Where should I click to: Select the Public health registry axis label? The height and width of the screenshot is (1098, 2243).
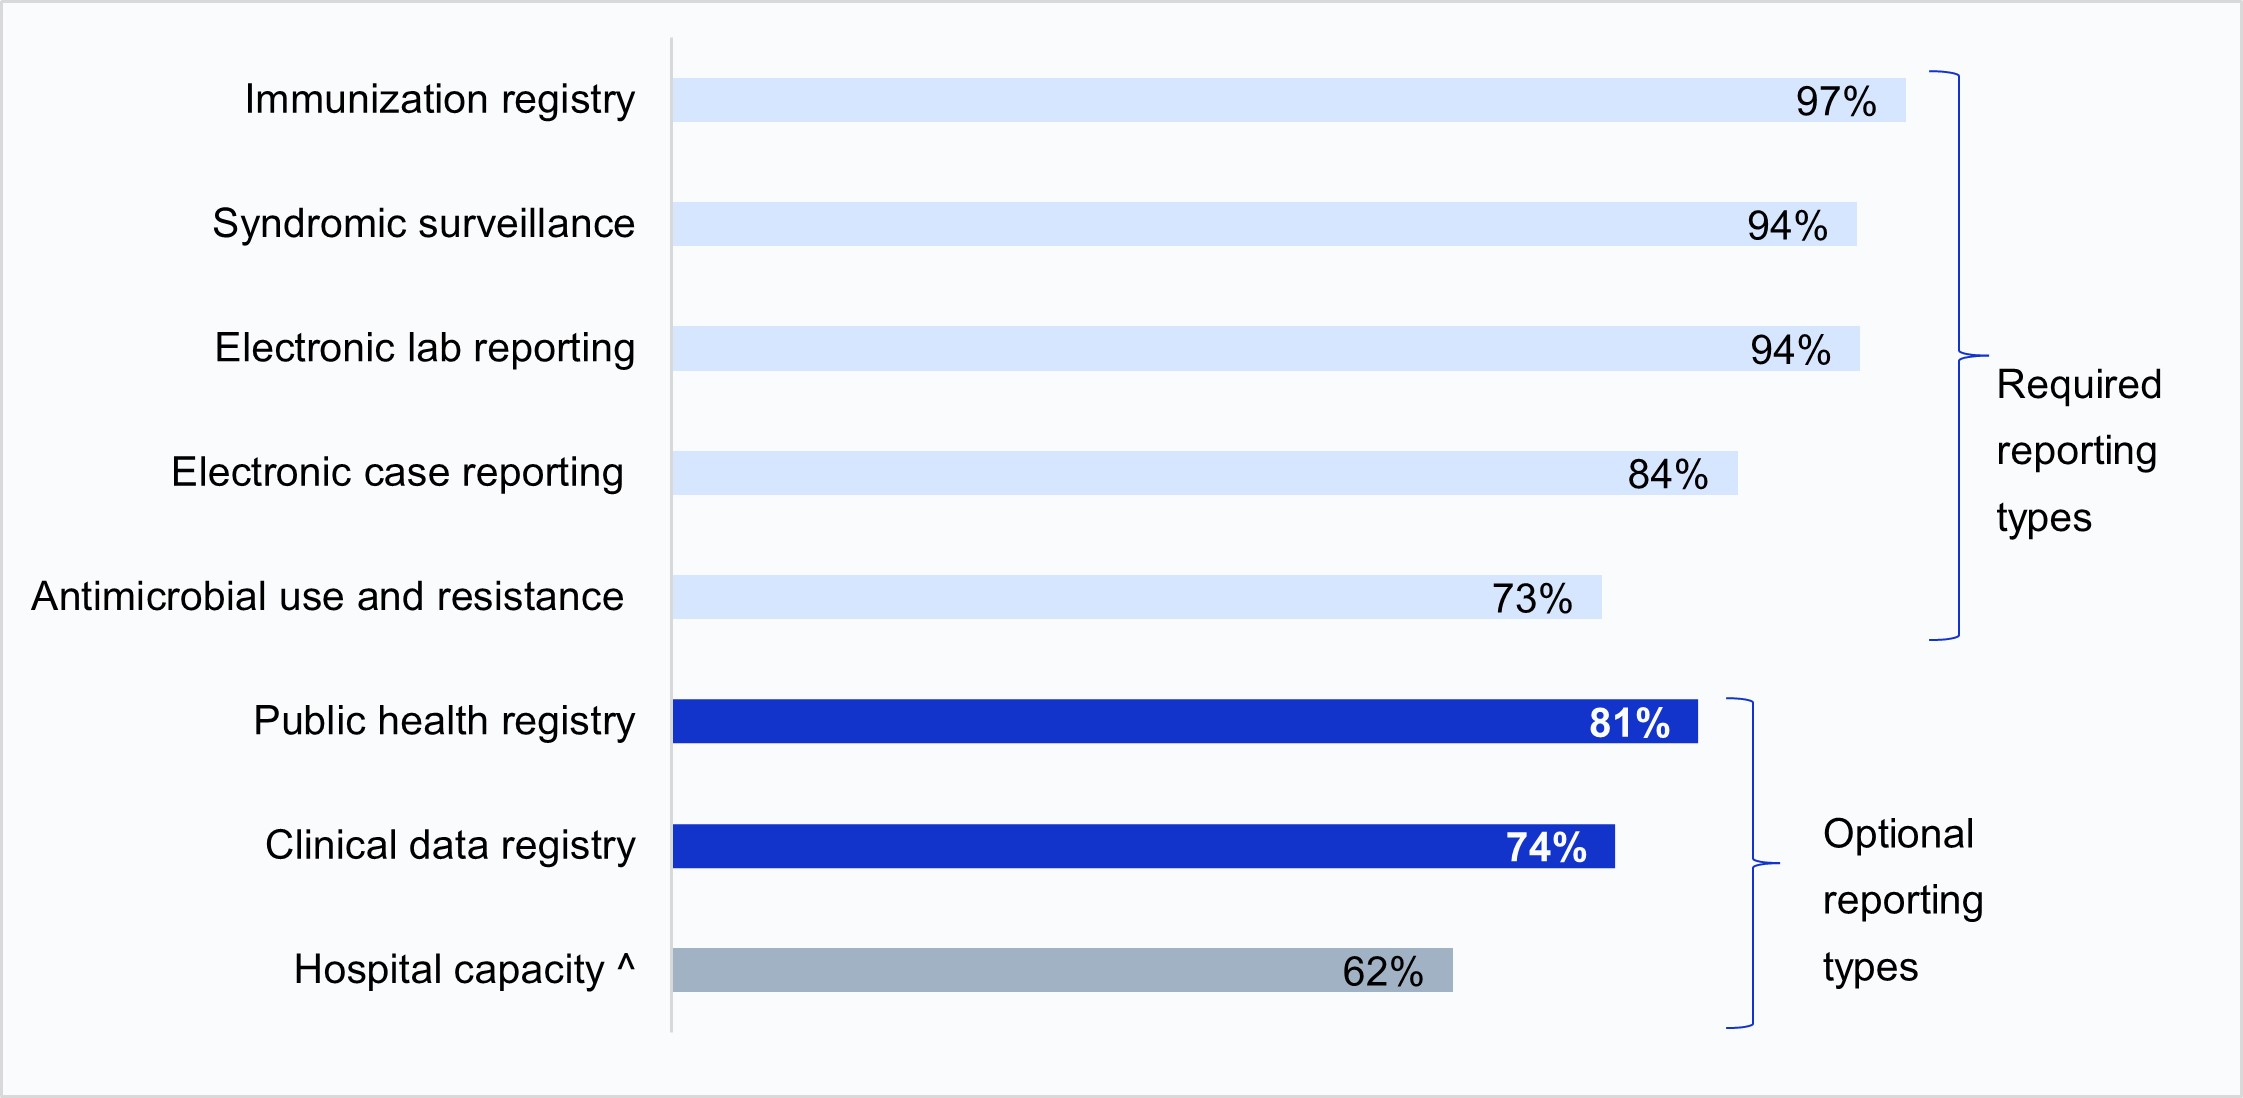444,721
